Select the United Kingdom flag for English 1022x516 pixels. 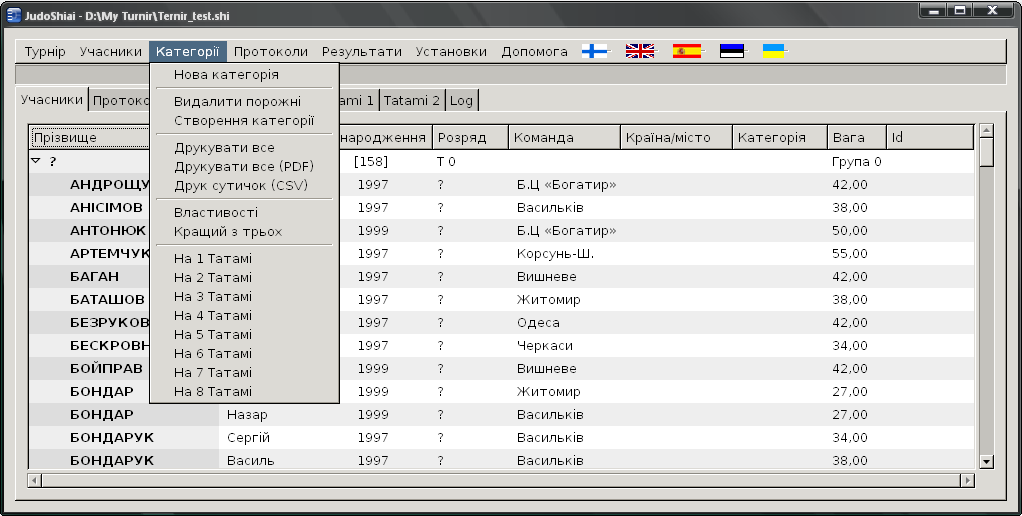coord(640,51)
